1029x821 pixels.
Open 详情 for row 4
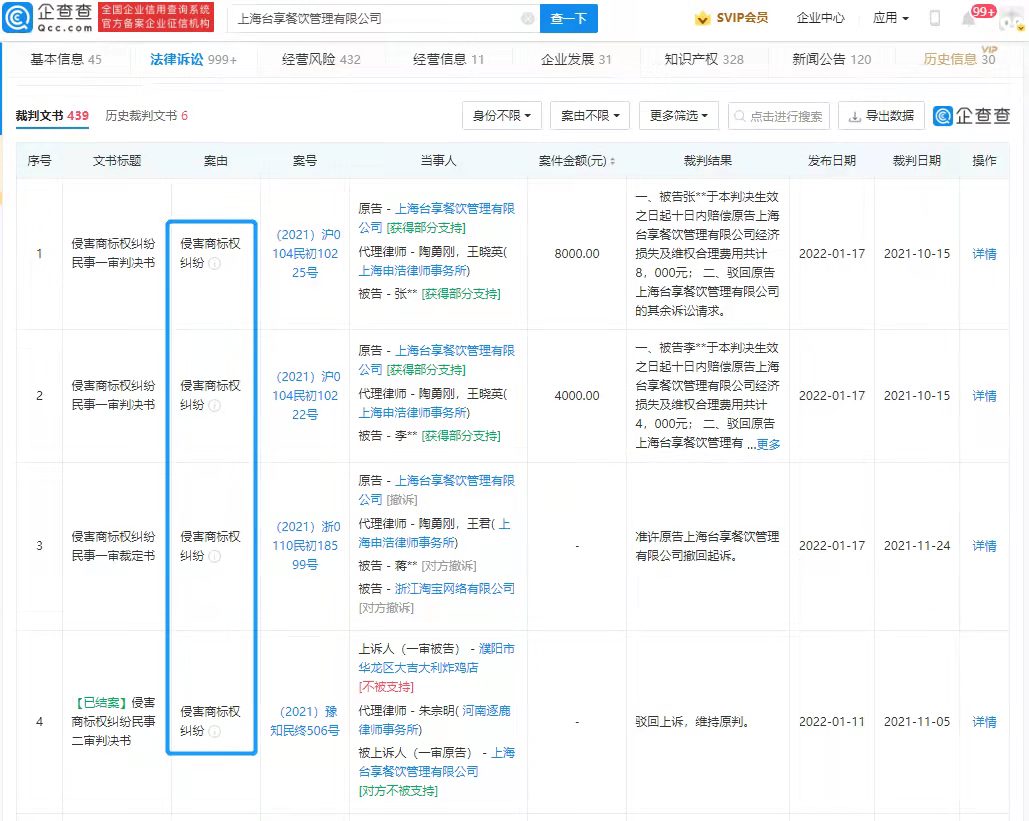point(984,722)
